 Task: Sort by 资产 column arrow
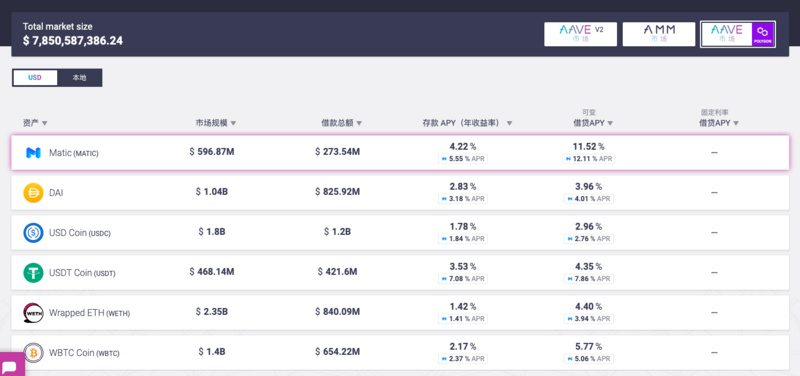[44, 123]
